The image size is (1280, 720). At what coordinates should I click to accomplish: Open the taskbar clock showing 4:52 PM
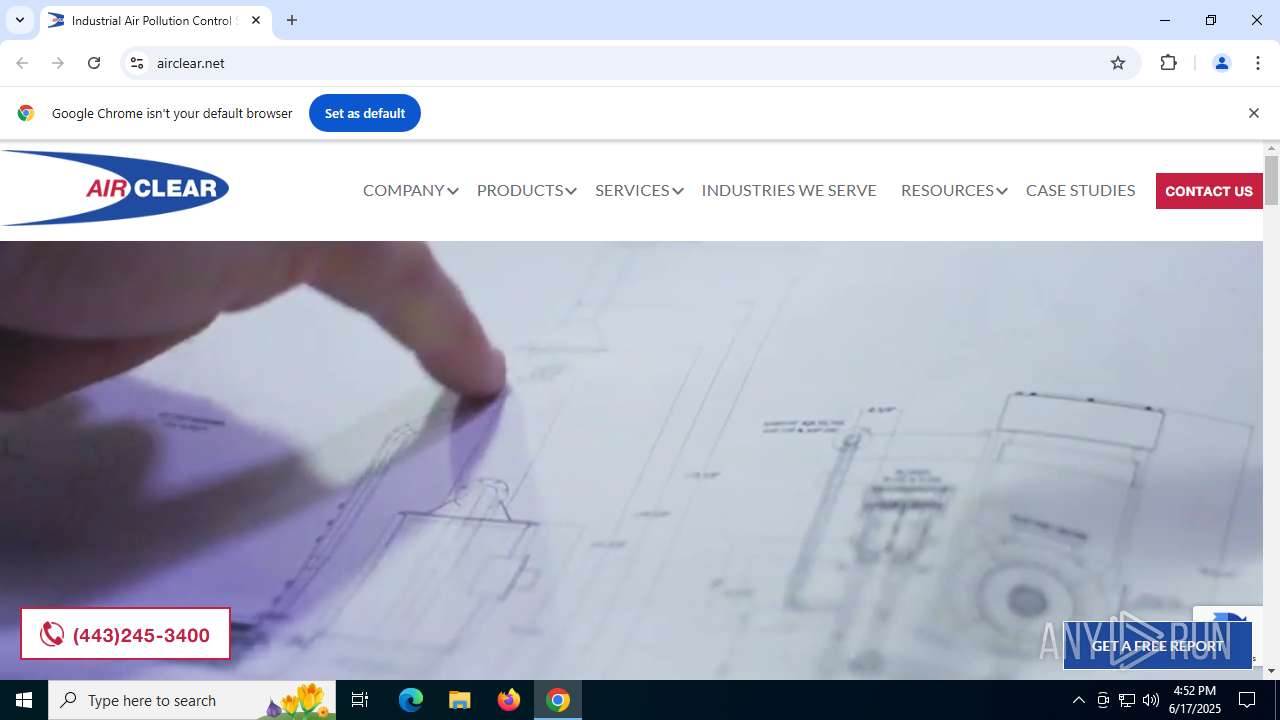coord(1195,700)
